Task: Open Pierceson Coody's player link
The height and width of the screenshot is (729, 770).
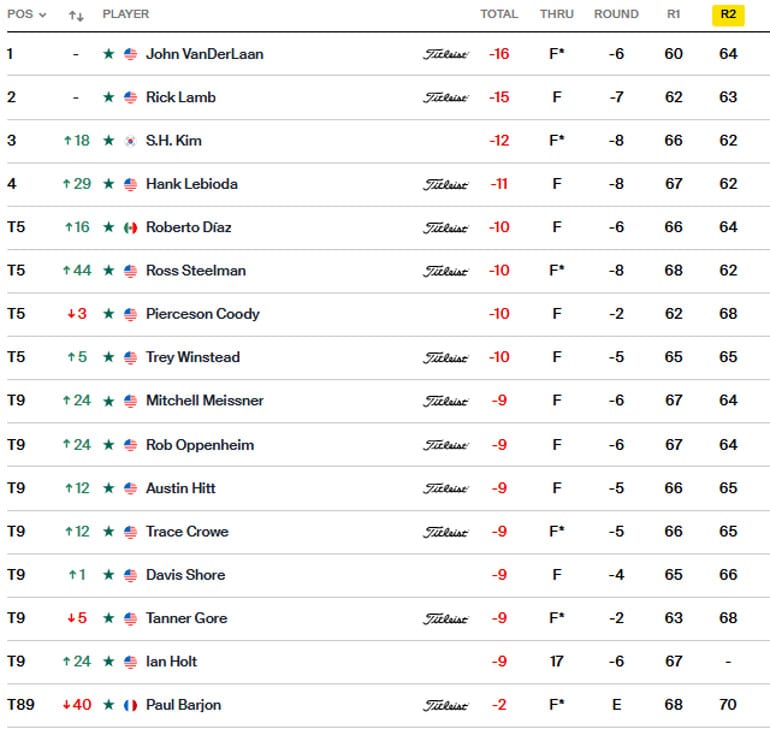Action: (203, 314)
